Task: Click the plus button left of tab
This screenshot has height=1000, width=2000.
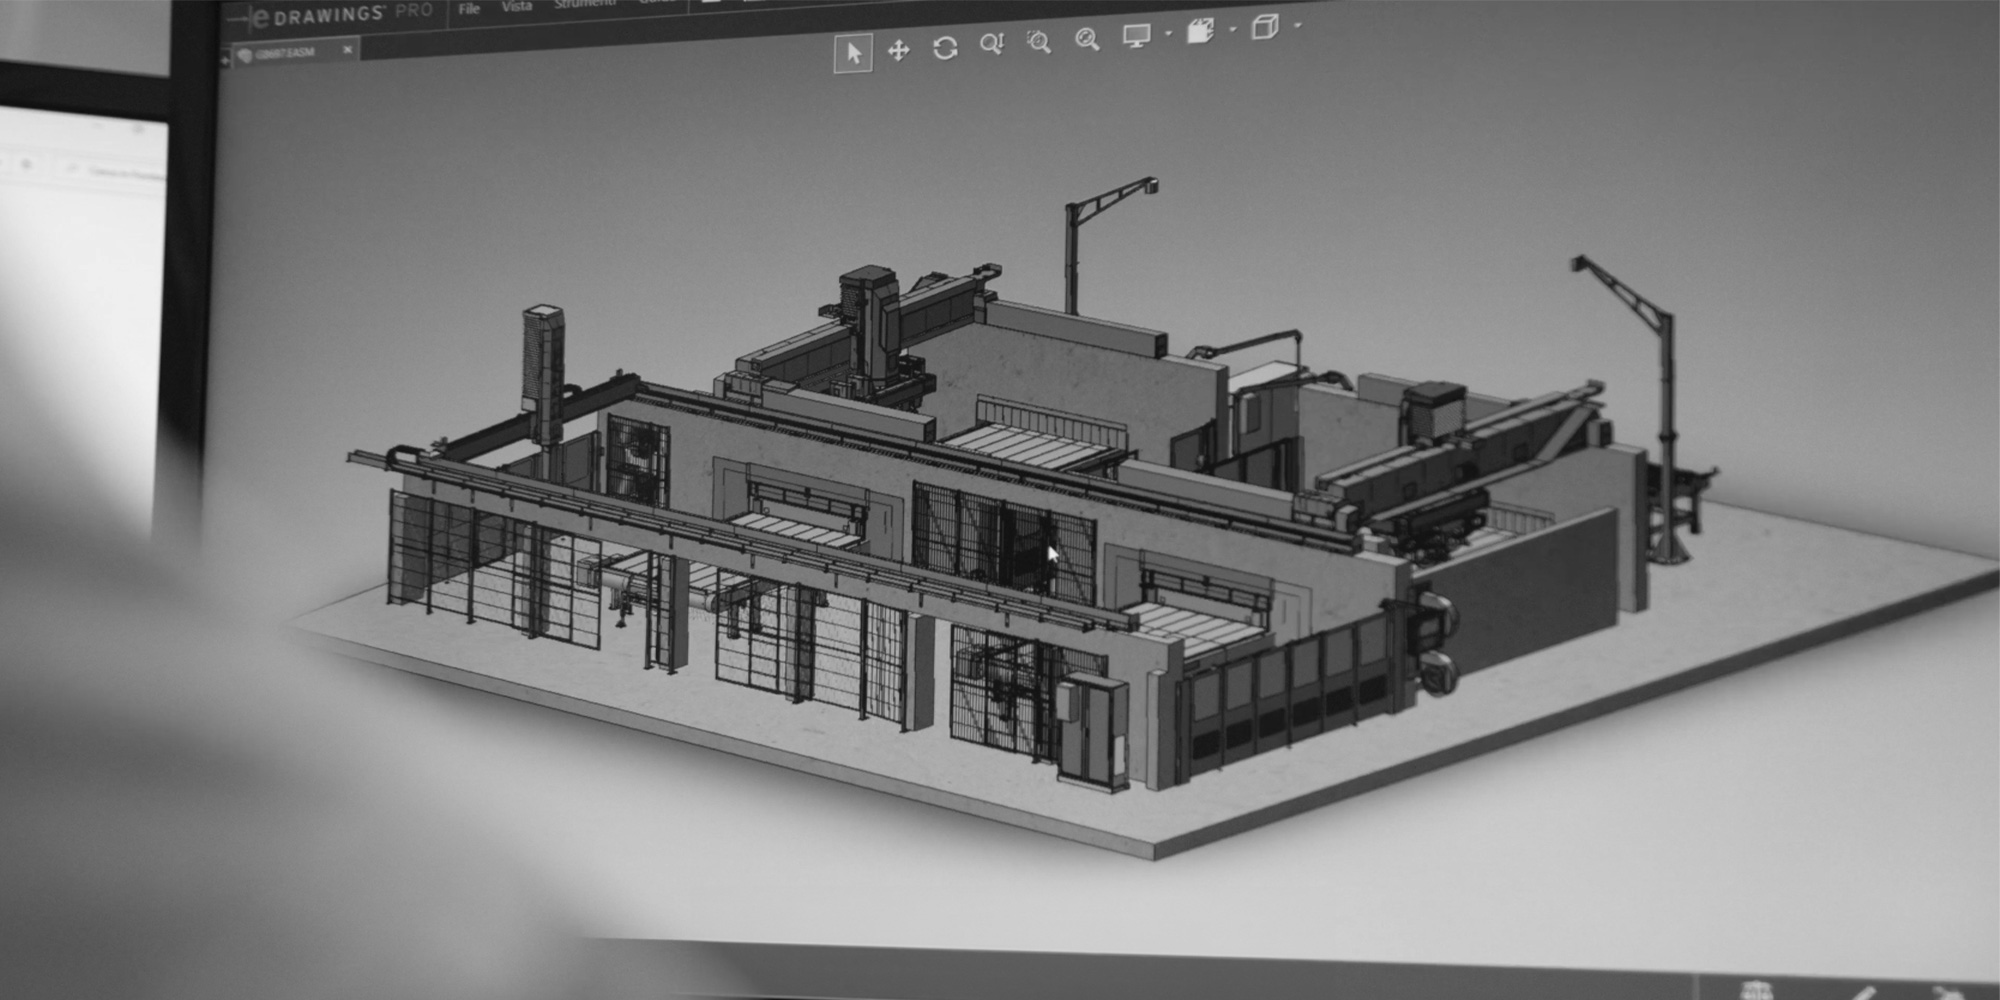Action: point(224,60)
